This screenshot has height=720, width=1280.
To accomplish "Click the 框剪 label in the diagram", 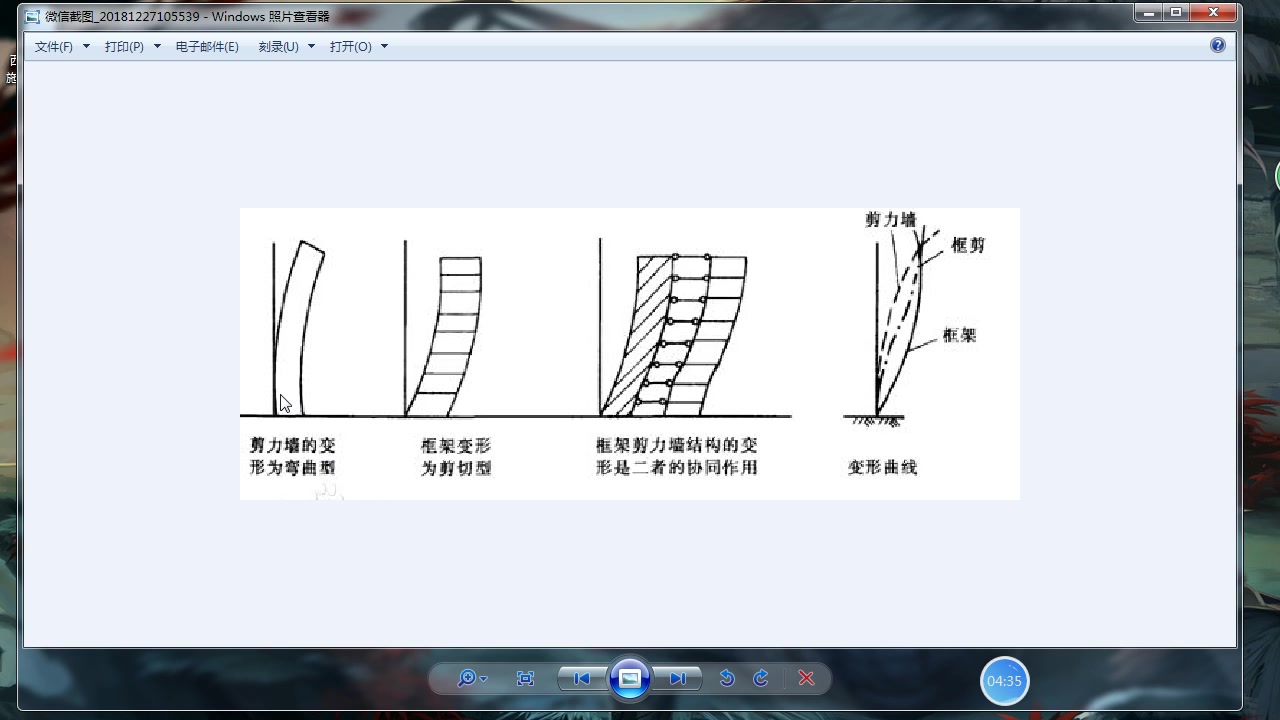I will pos(968,245).
